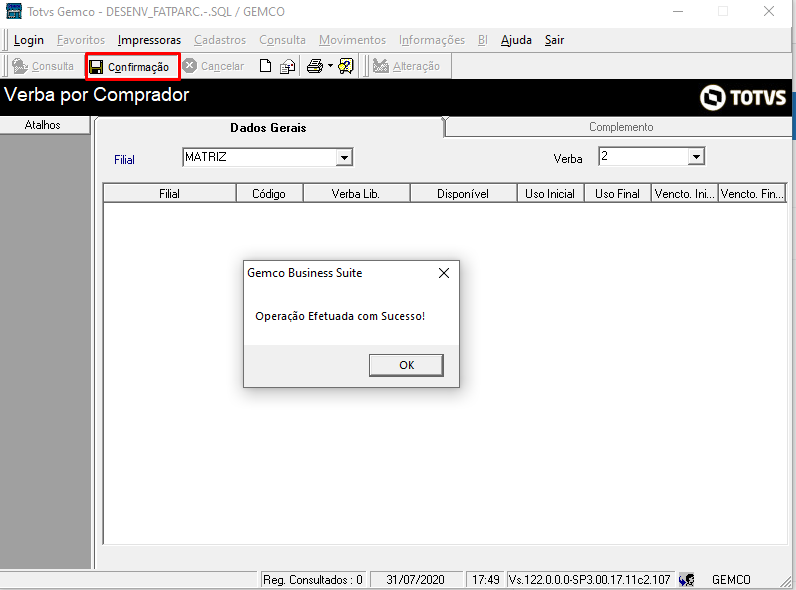The image size is (796, 590).
Task: Minimize the Totvs Gemco window
Action: coord(678,11)
